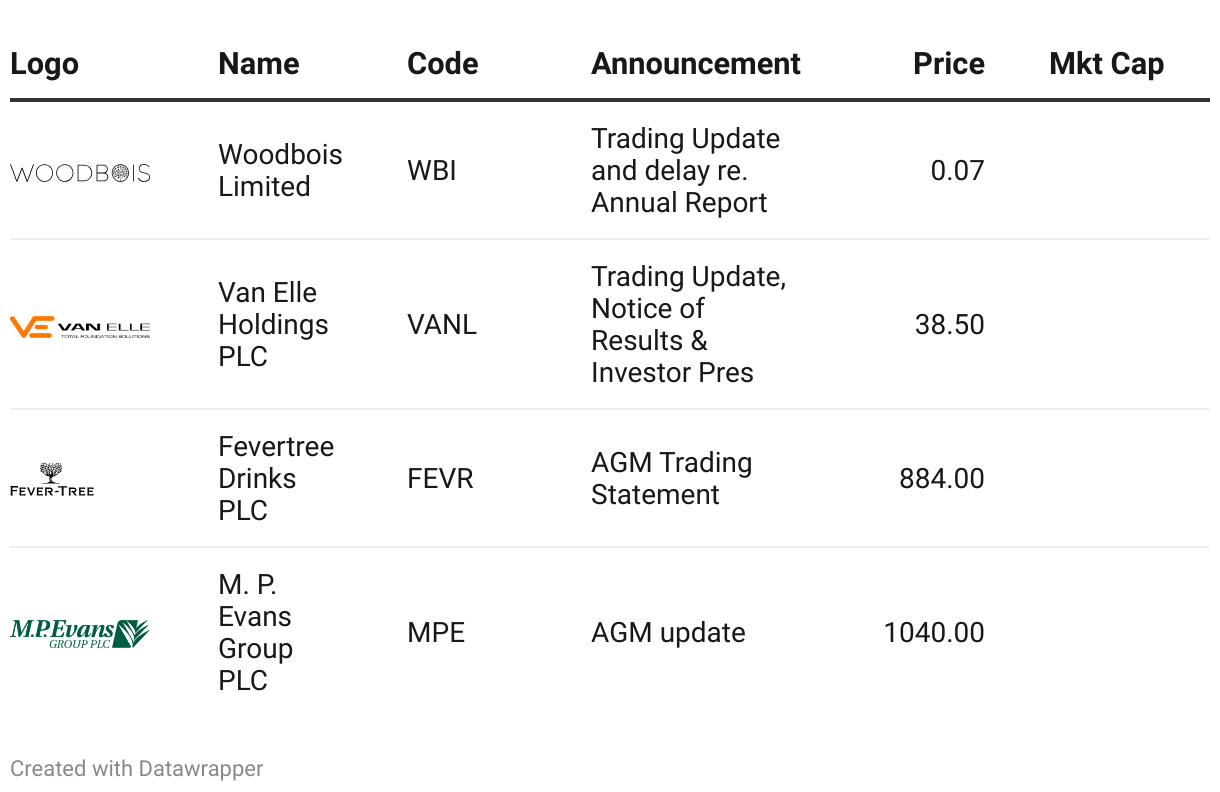
Task: Click the M.P. Evans Group logo
Action: click(x=80, y=632)
